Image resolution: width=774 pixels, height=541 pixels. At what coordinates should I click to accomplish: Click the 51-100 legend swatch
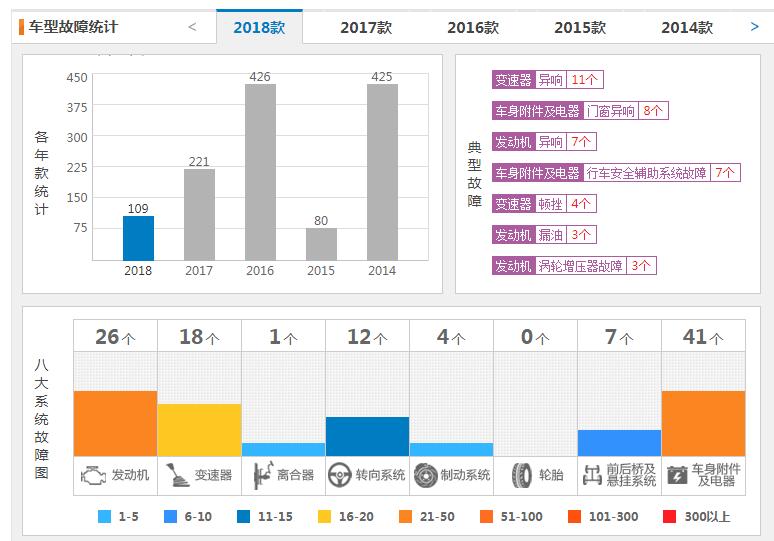point(486,516)
